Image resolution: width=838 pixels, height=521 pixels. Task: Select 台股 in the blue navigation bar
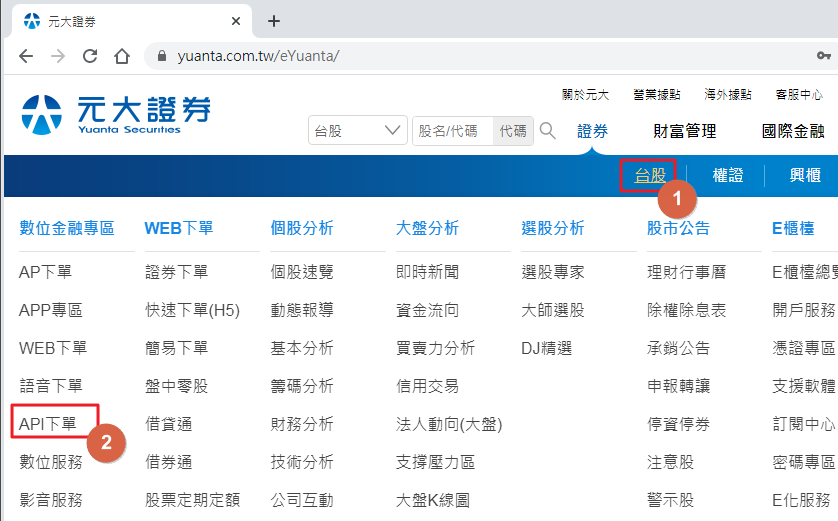[x=650, y=175]
